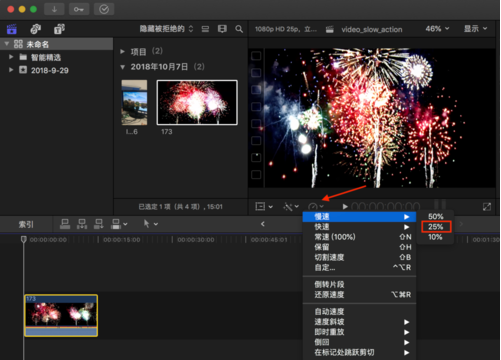Image resolution: width=501 pixels, height=360 pixels.
Task: Select the 智能精选 folder row
Action: pos(57,57)
